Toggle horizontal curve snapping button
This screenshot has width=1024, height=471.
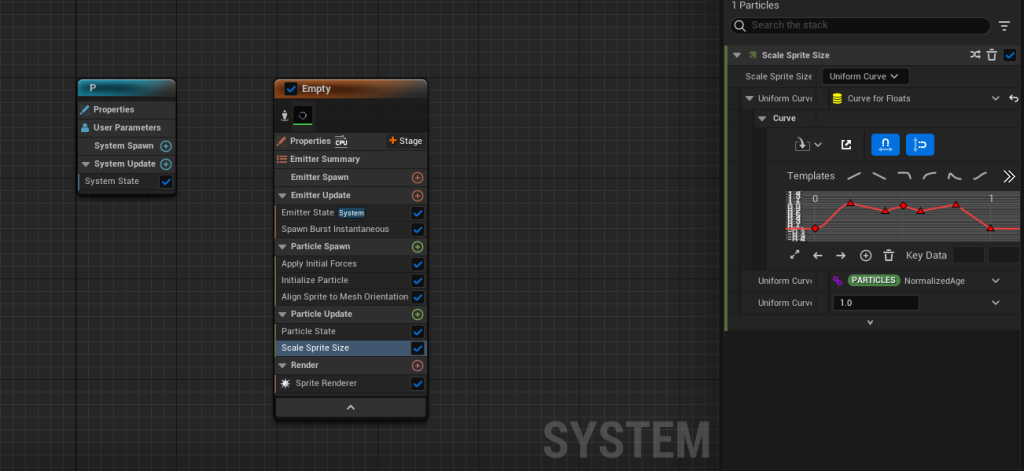884,145
